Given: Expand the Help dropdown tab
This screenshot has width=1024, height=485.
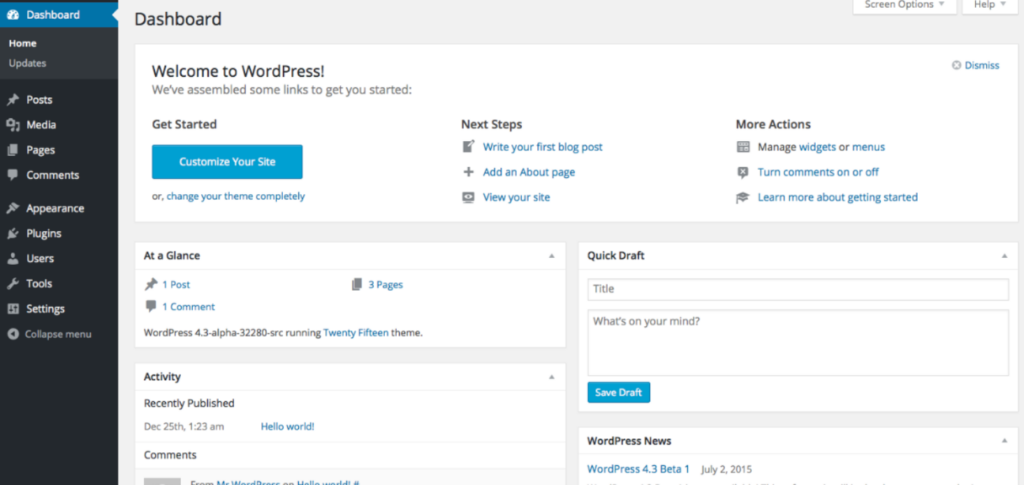Looking at the screenshot, I should [985, 5].
